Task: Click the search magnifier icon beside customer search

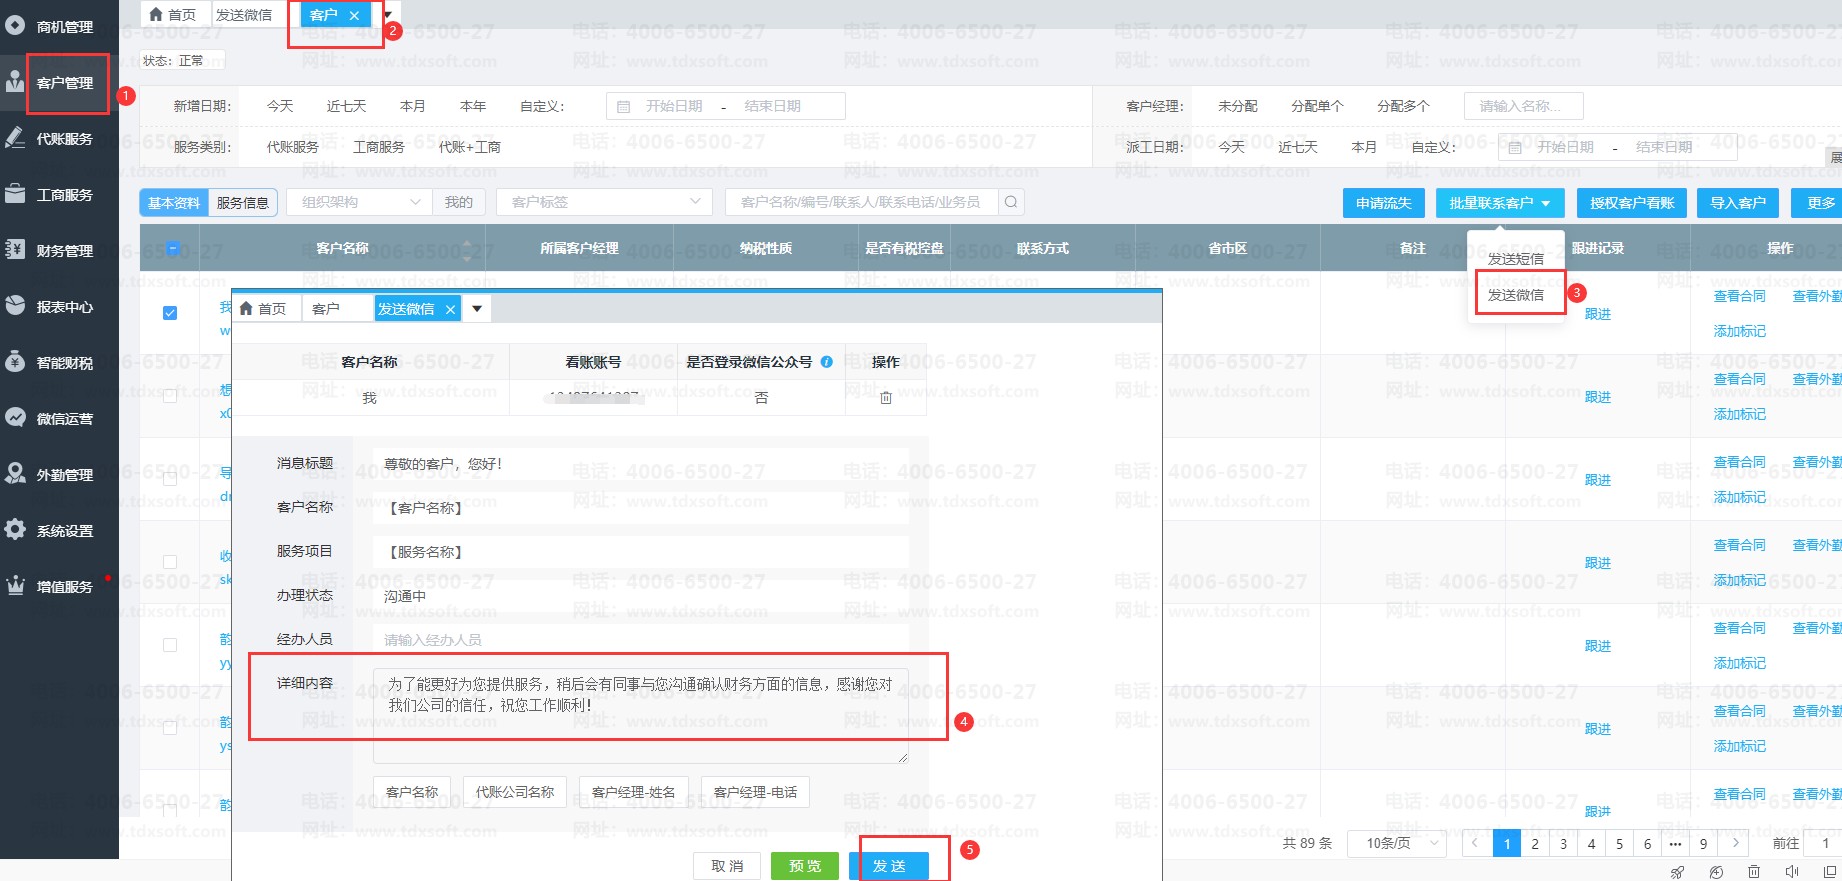Action: pos(1011,202)
